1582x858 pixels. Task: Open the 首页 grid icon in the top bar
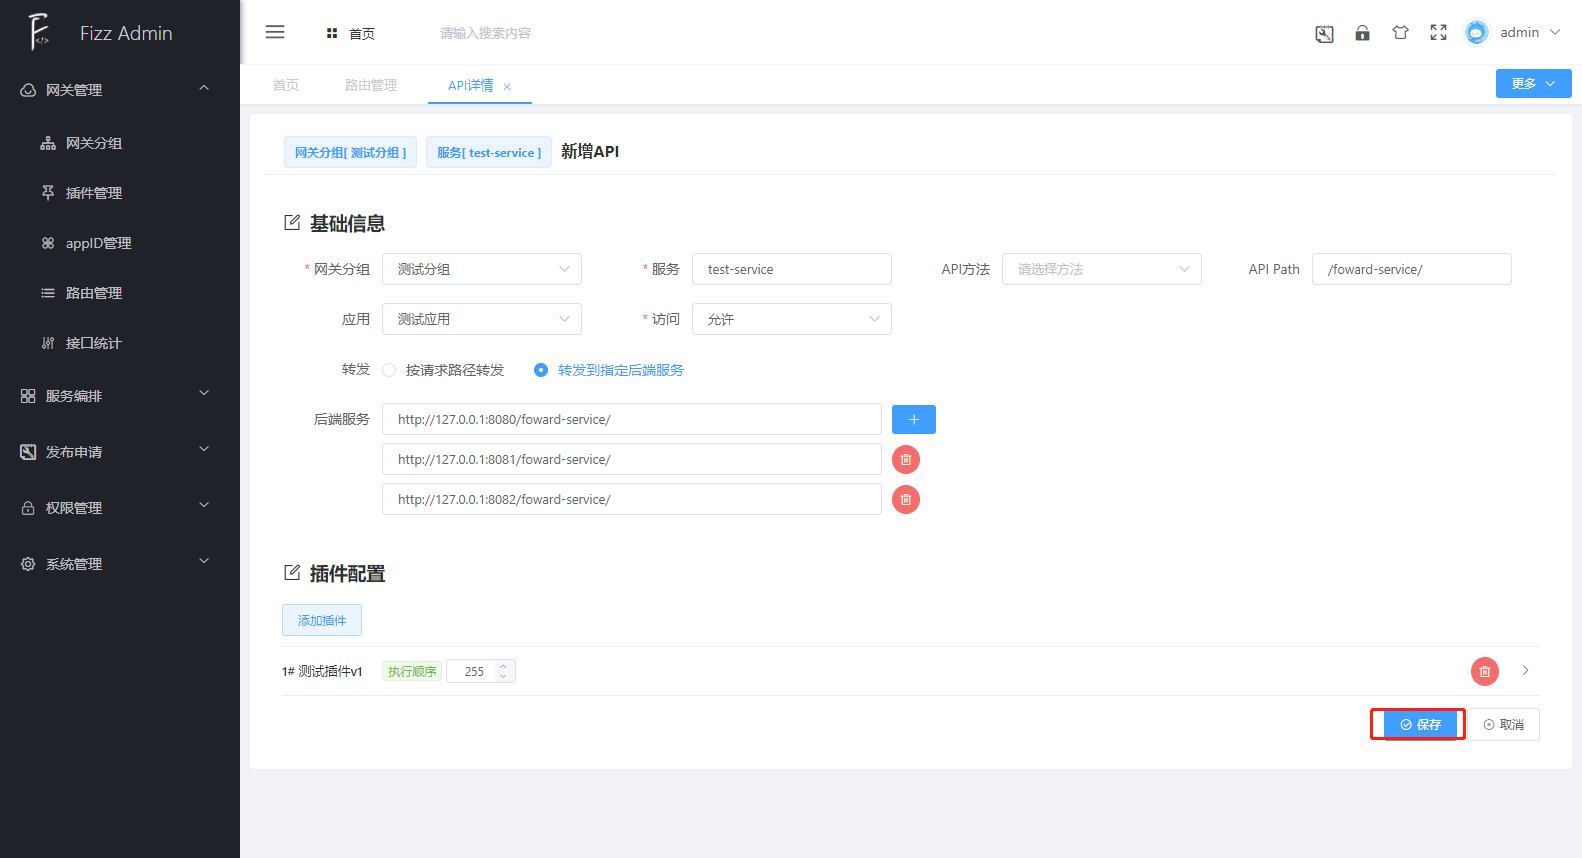click(332, 33)
